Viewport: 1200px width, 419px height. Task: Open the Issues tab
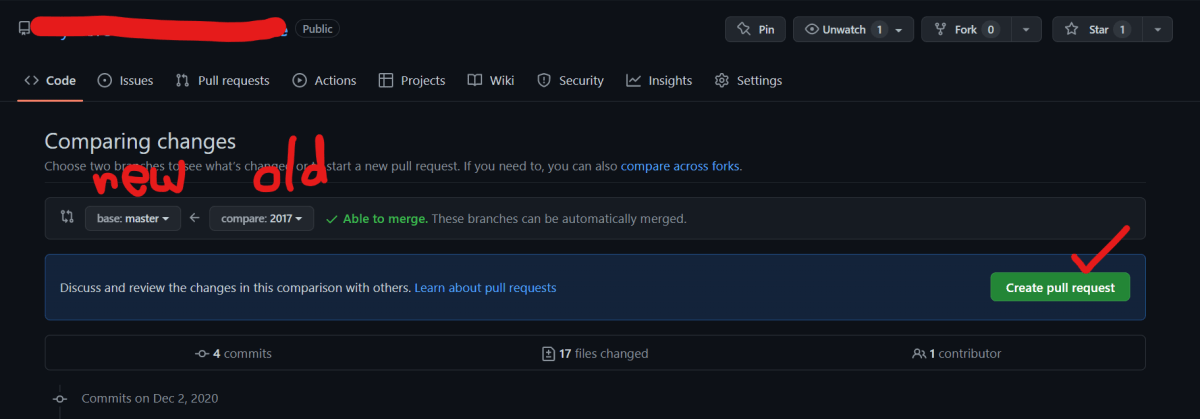pos(125,80)
